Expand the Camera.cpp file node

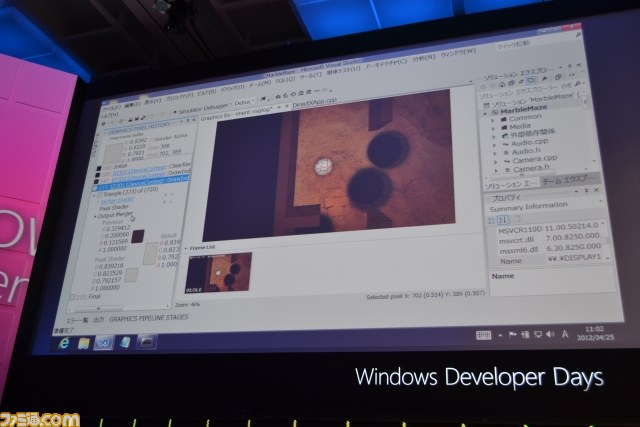coord(496,162)
